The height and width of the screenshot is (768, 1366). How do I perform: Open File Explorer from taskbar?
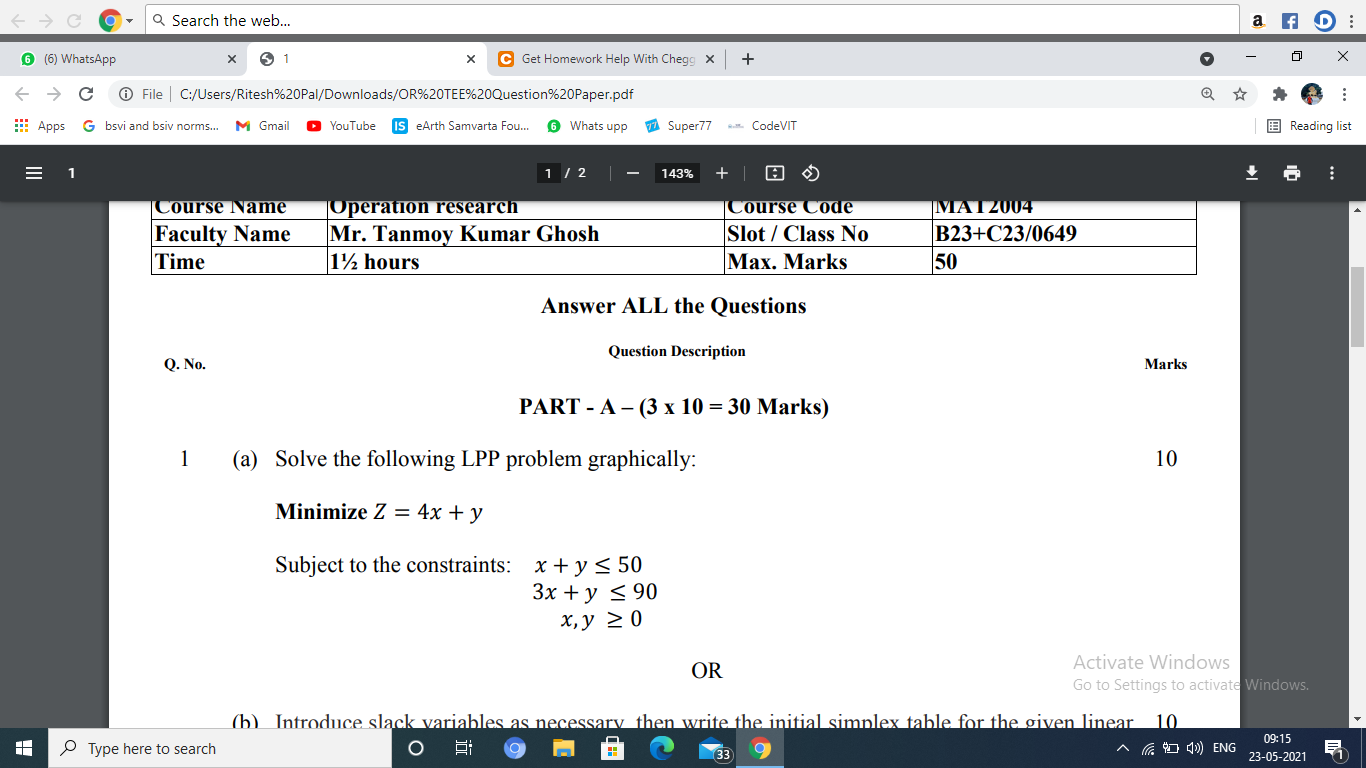(x=564, y=748)
